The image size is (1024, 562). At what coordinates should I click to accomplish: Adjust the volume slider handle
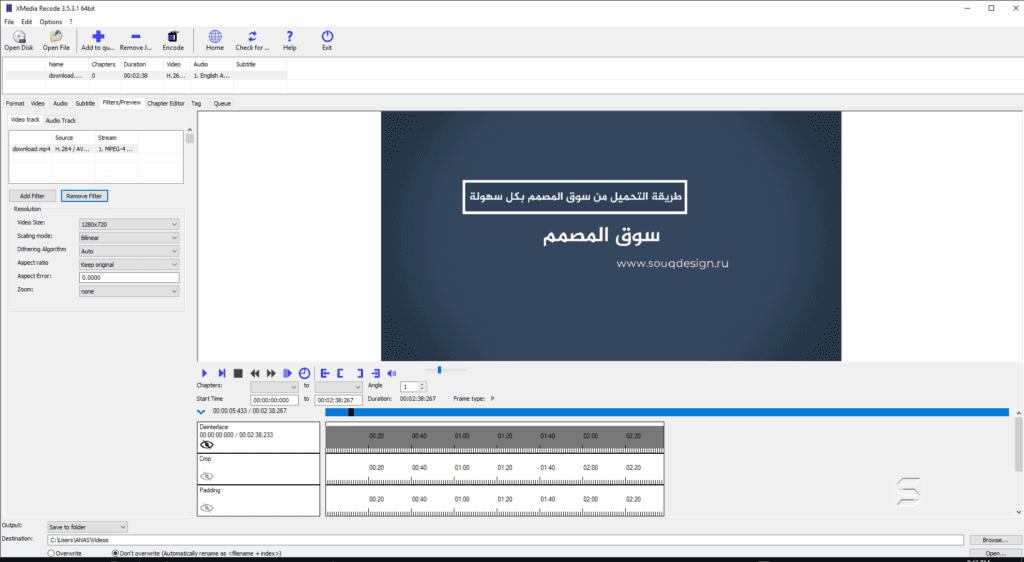point(440,370)
